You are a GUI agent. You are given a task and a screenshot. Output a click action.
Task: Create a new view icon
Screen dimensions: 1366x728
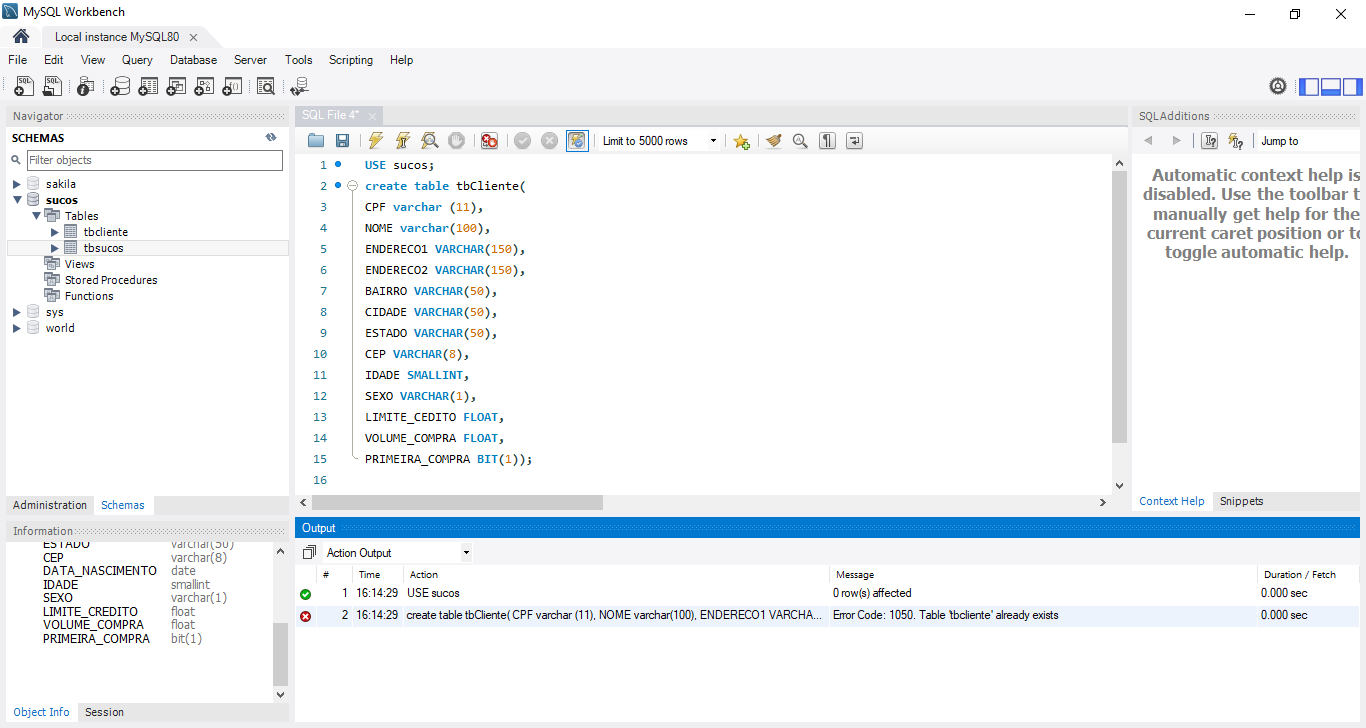[176, 87]
